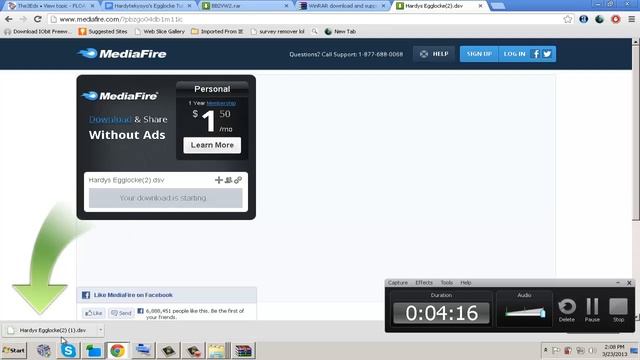Log in with the Facebook icon

coord(536,54)
